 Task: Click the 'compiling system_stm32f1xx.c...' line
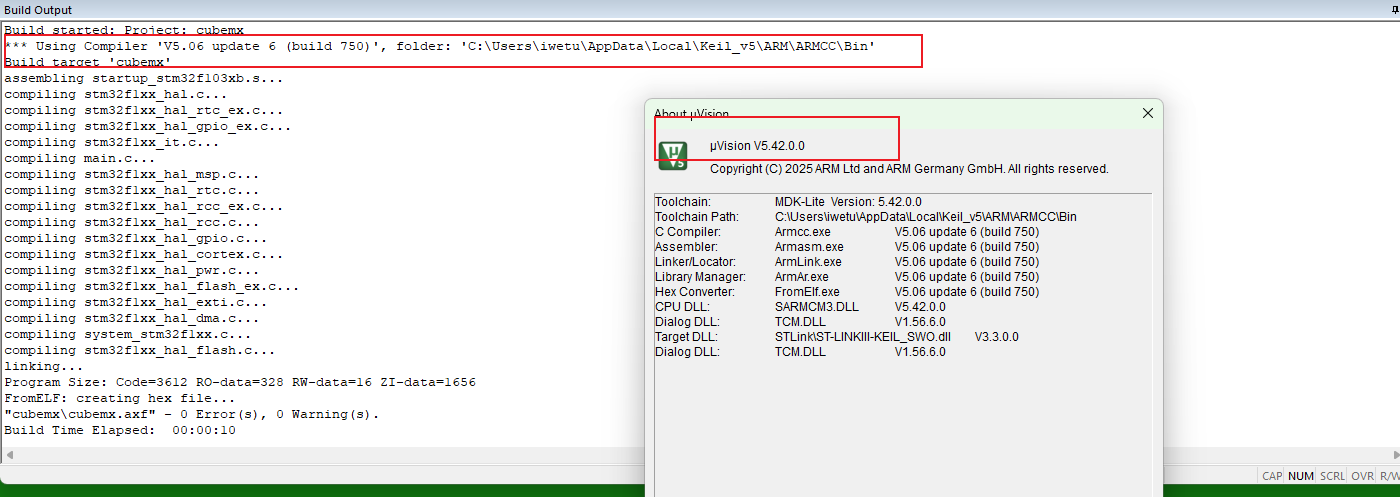tap(128, 334)
